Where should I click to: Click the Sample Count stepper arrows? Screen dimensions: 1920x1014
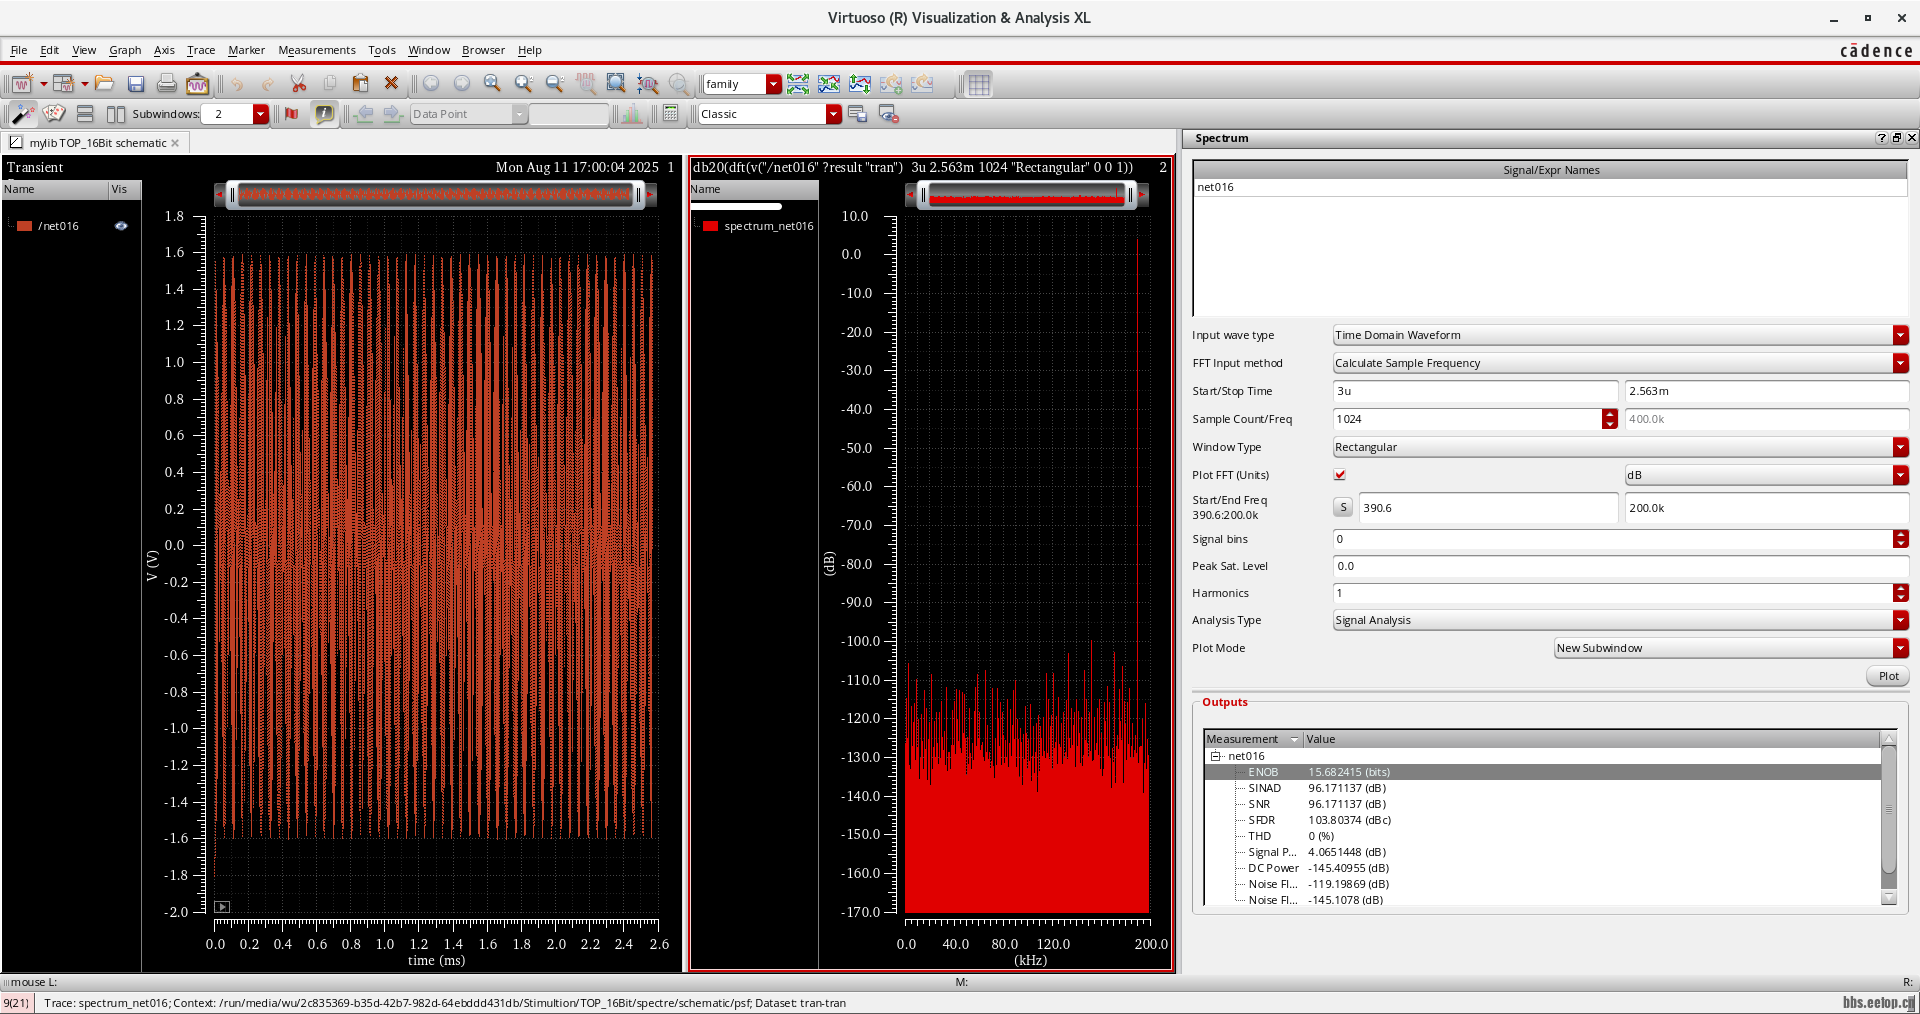pyautogui.click(x=1610, y=419)
